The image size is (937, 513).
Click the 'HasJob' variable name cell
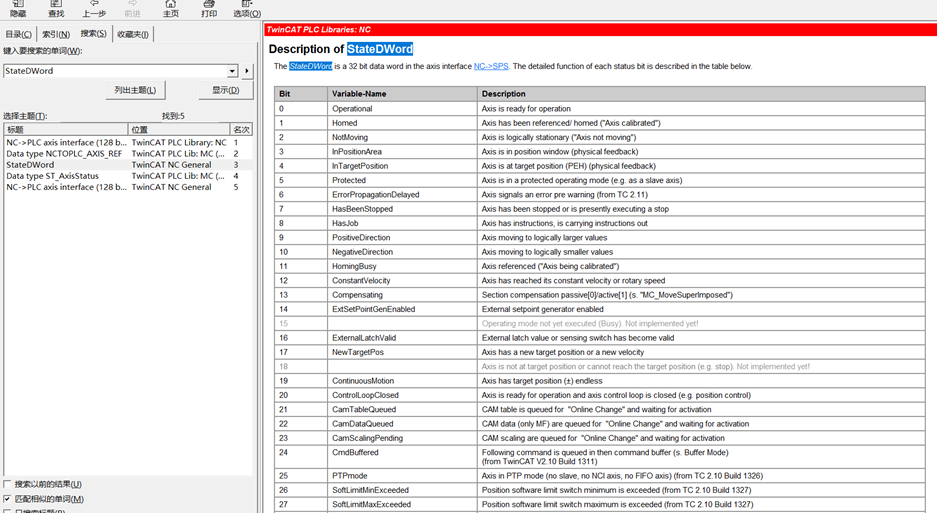click(x=403, y=224)
